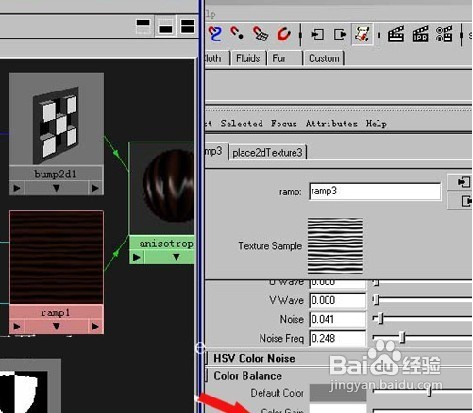Show bottom tab only in Hypershade
473x413 pixels.
pyautogui.click(x=166, y=26)
